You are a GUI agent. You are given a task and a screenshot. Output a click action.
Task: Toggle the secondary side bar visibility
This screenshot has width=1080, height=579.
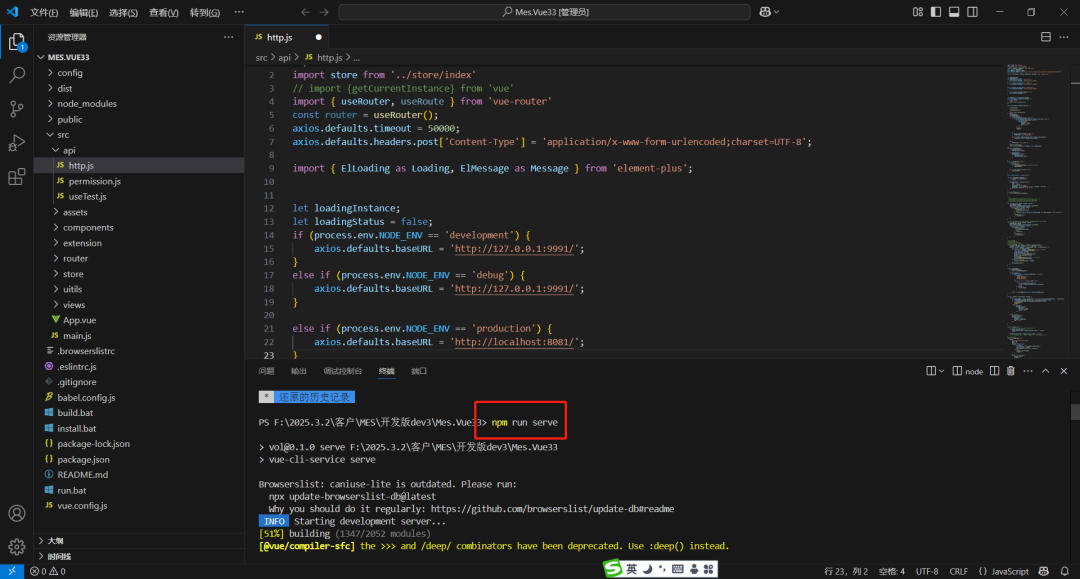pos(972,12)
